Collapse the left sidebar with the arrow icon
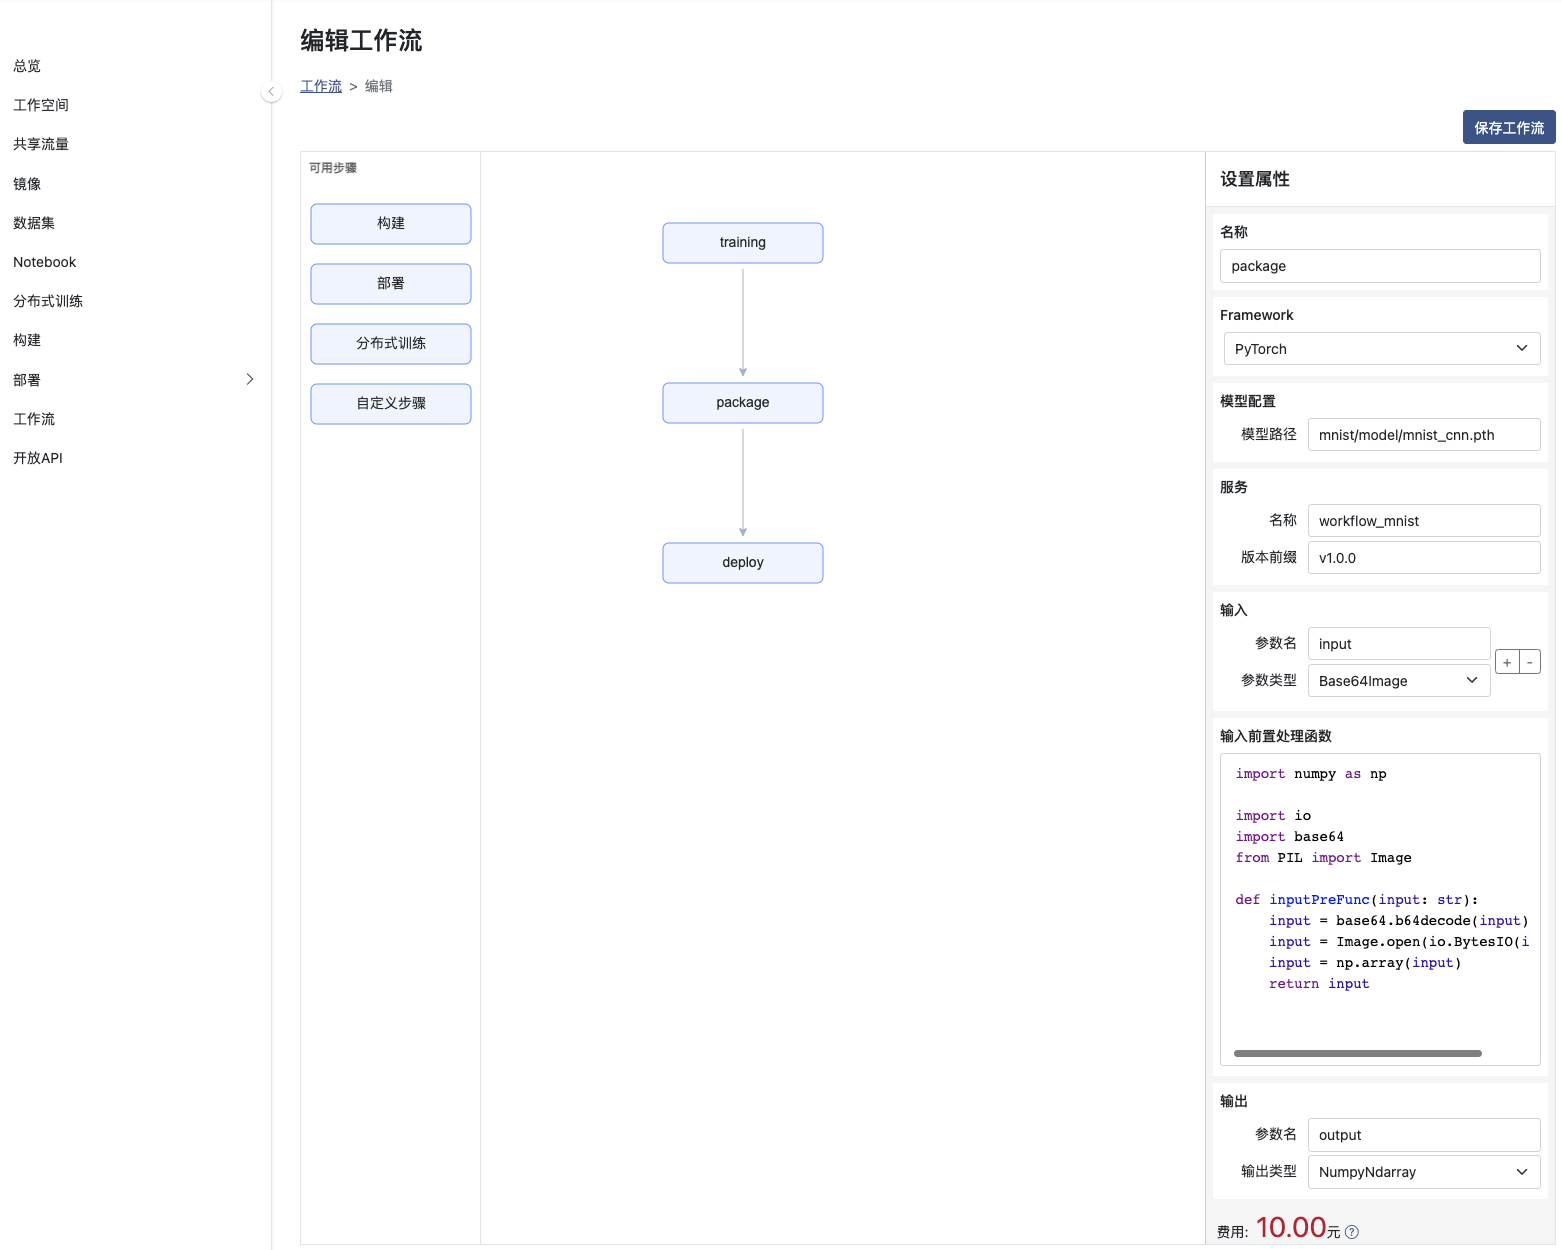Image resolution: width=1562 pixels, height=1250 pixels. (x=271, y=92)
